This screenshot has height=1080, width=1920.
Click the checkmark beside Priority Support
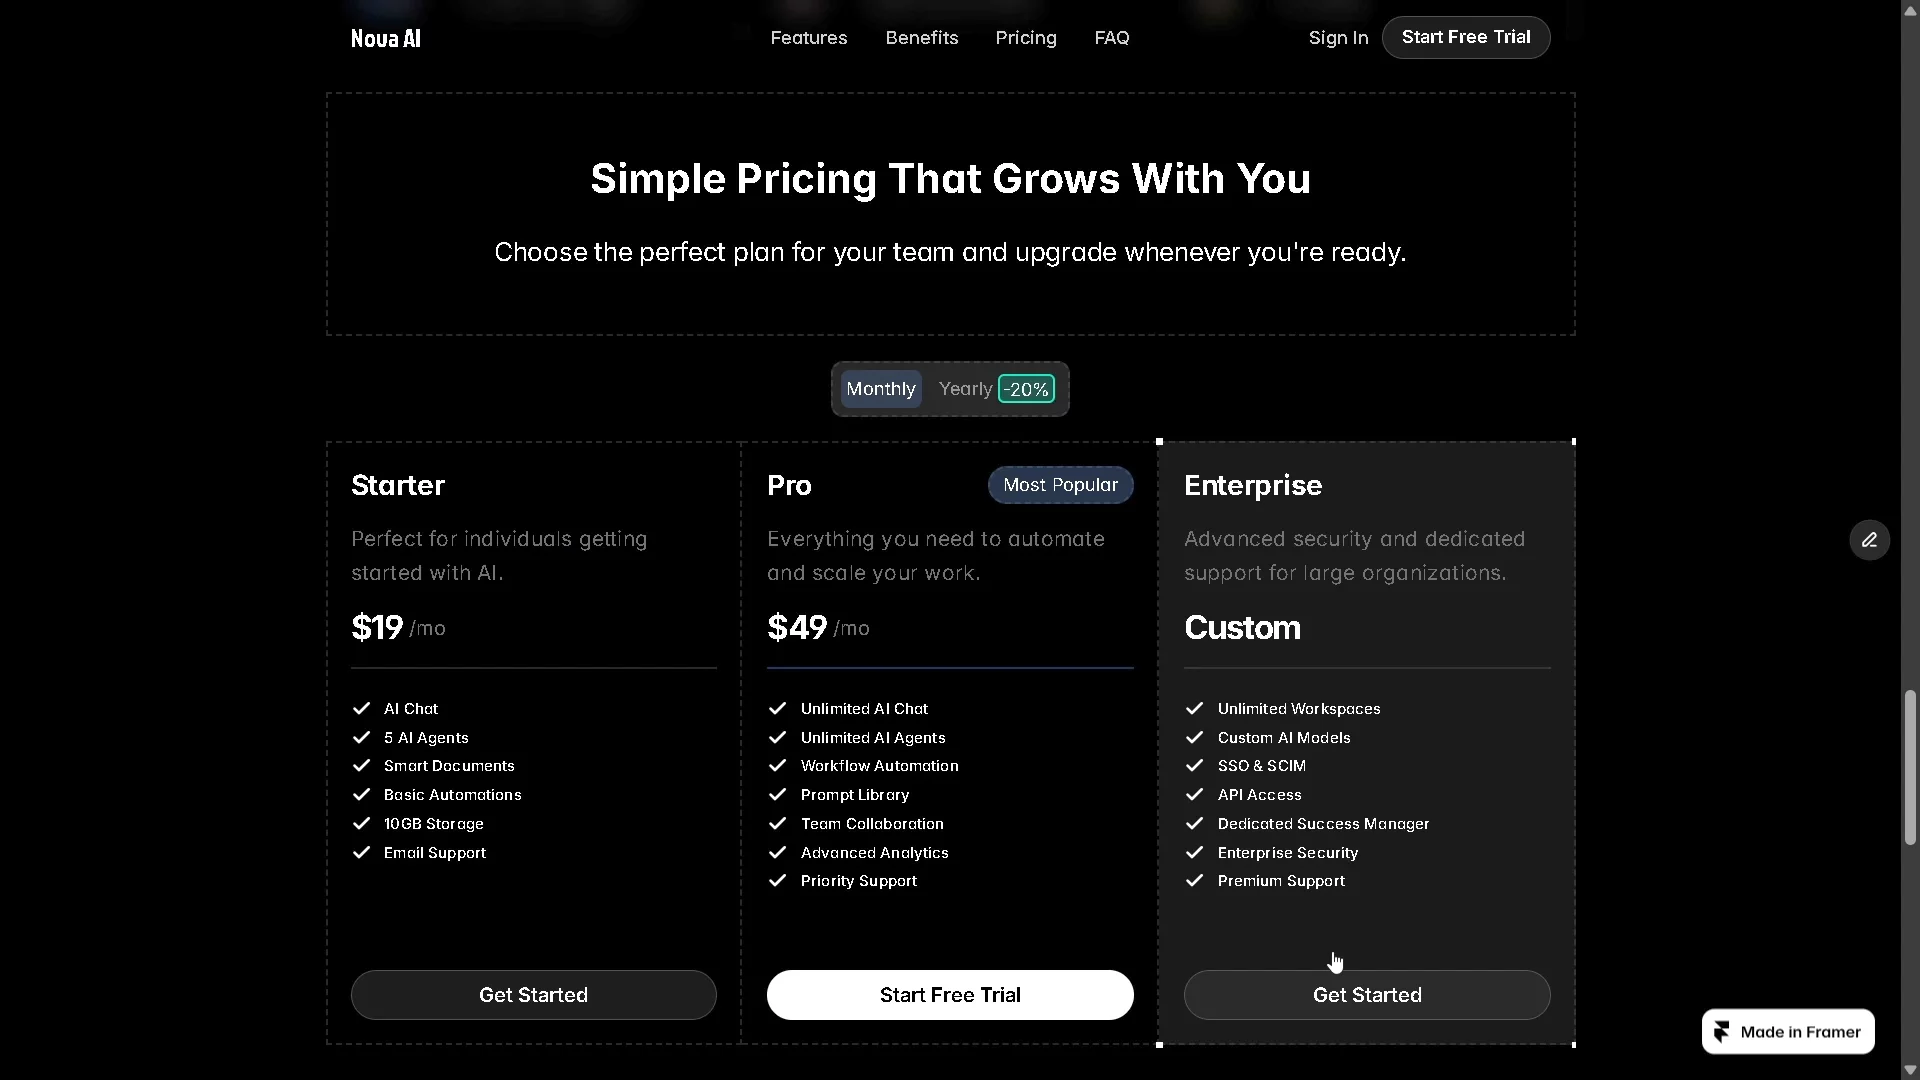point(777,880)
